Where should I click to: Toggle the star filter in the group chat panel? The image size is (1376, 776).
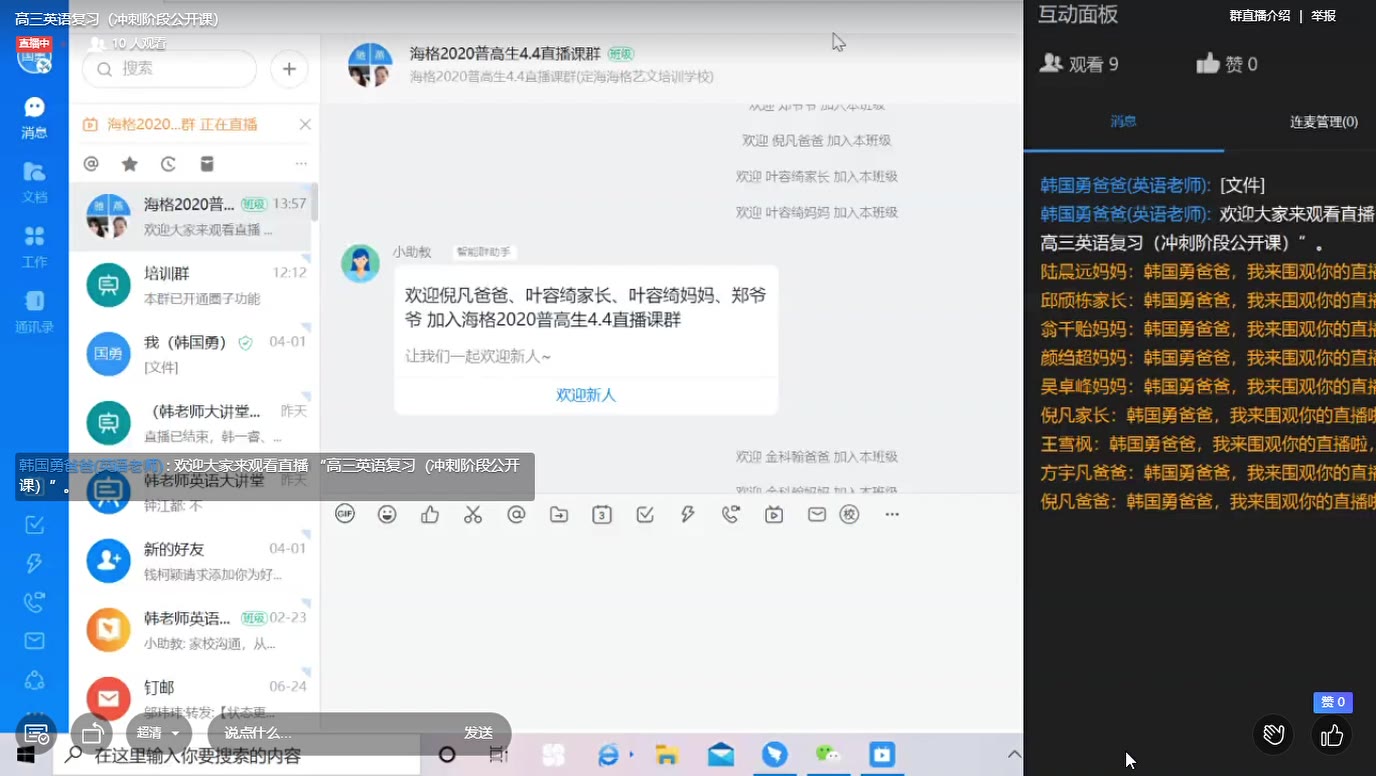[x=128, y=162]
